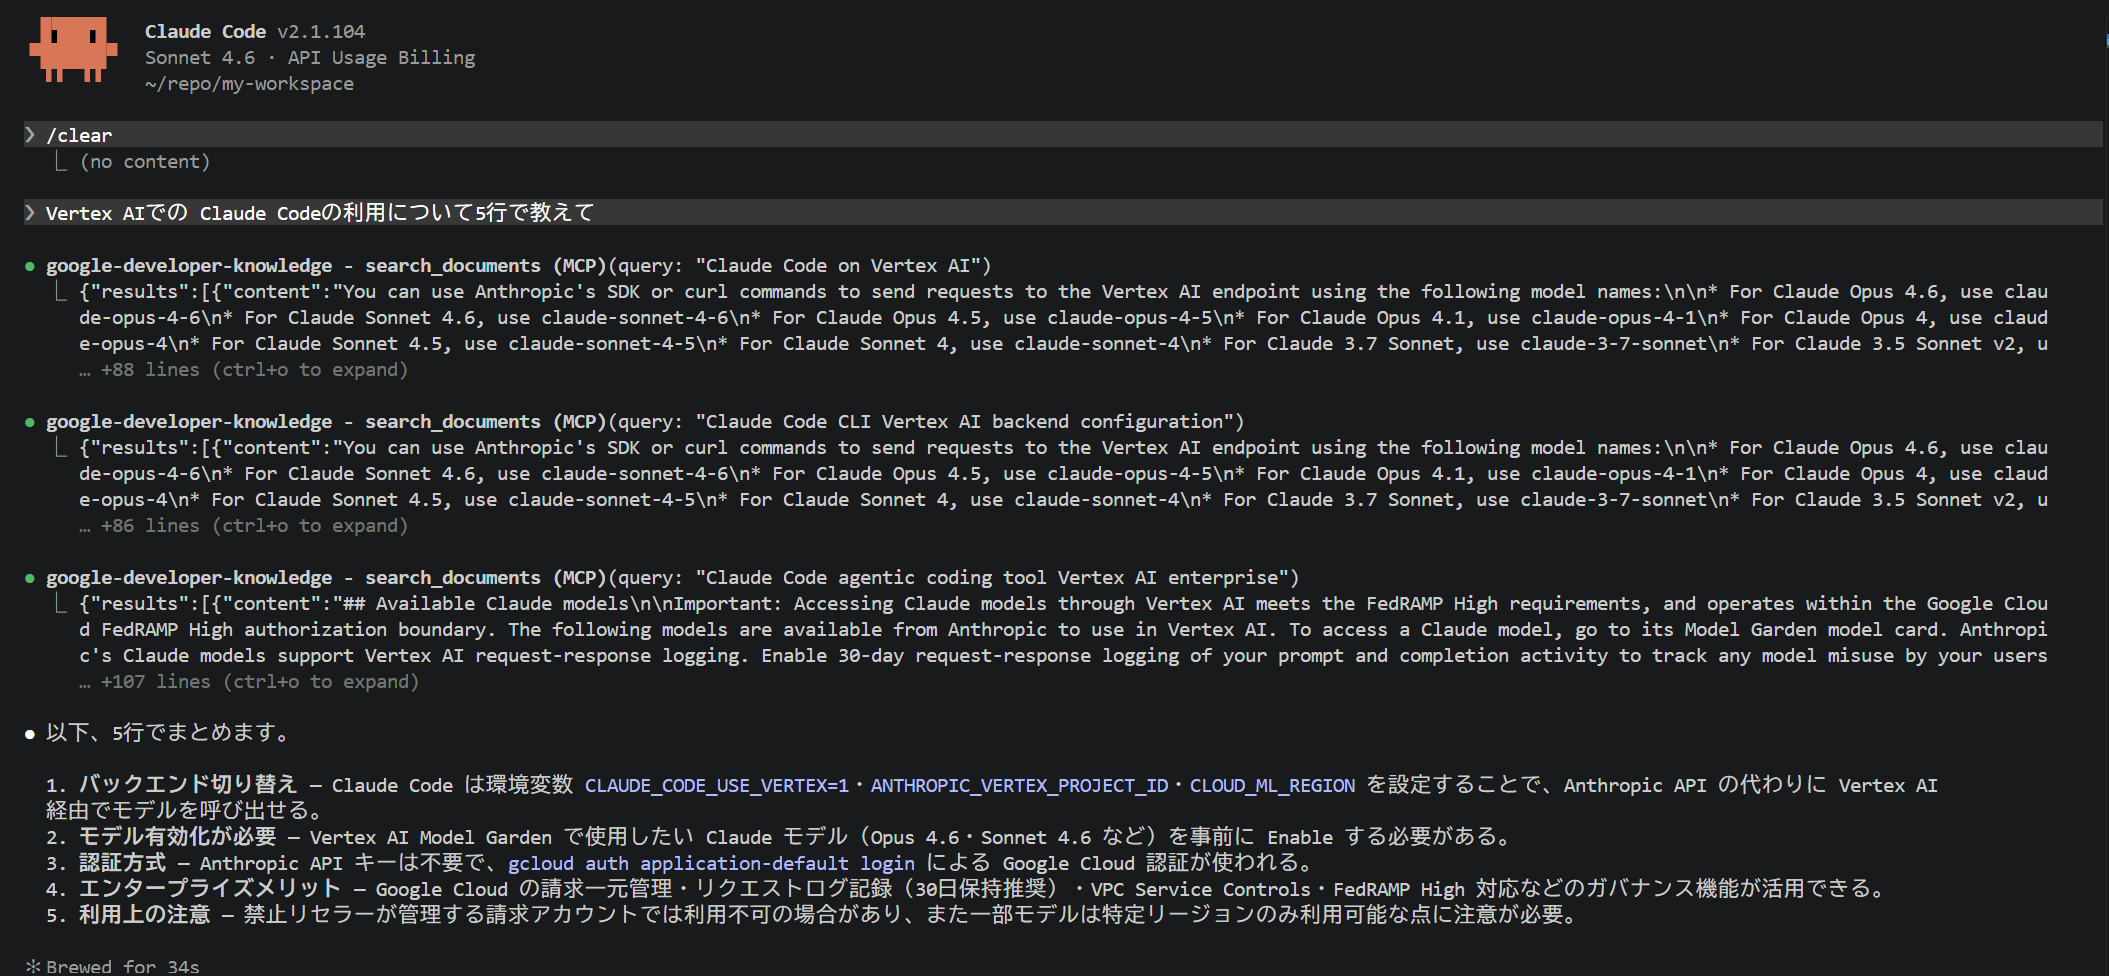Viewport: 2109px width, 976px height.
Task: Click the green bullet beside second search_documents call
Action: click(x=30, y=421)
